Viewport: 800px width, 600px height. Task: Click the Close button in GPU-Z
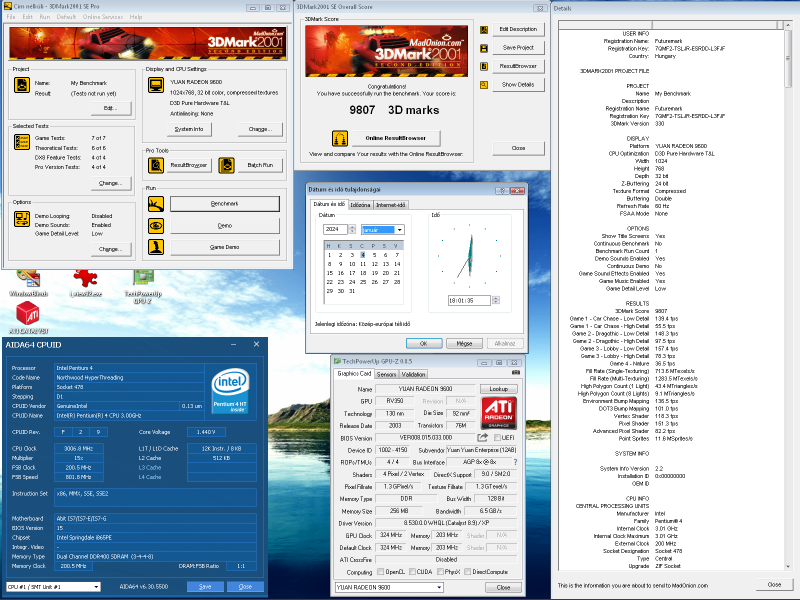tap(503, 588)
